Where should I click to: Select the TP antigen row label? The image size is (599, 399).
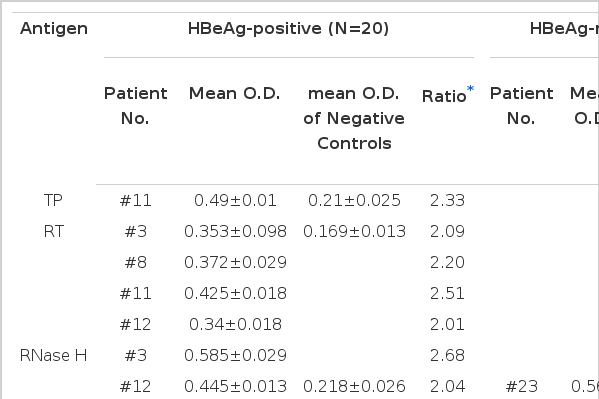click(53, 200)
